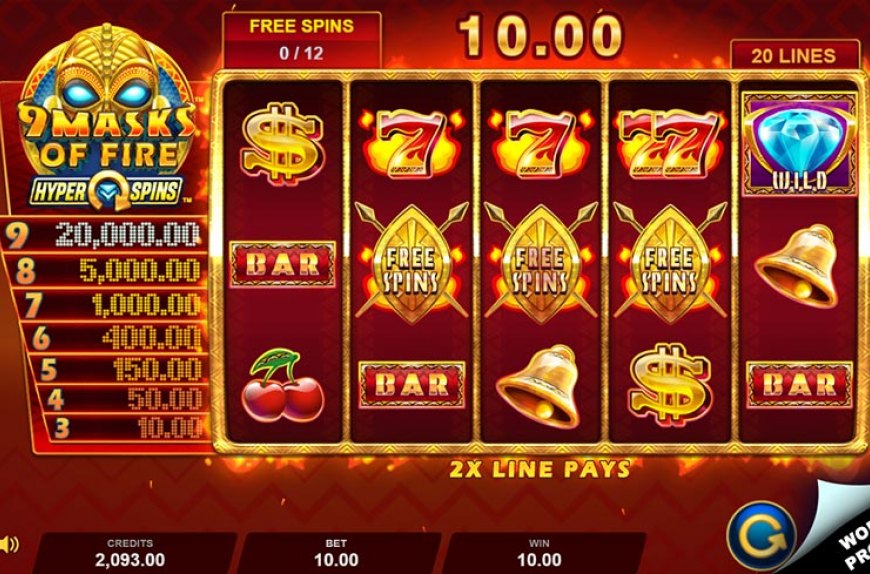Click the Win 10.00 display
Viewport: 870px width, 574px height.
pyautogui.click(x=539, y=553)
